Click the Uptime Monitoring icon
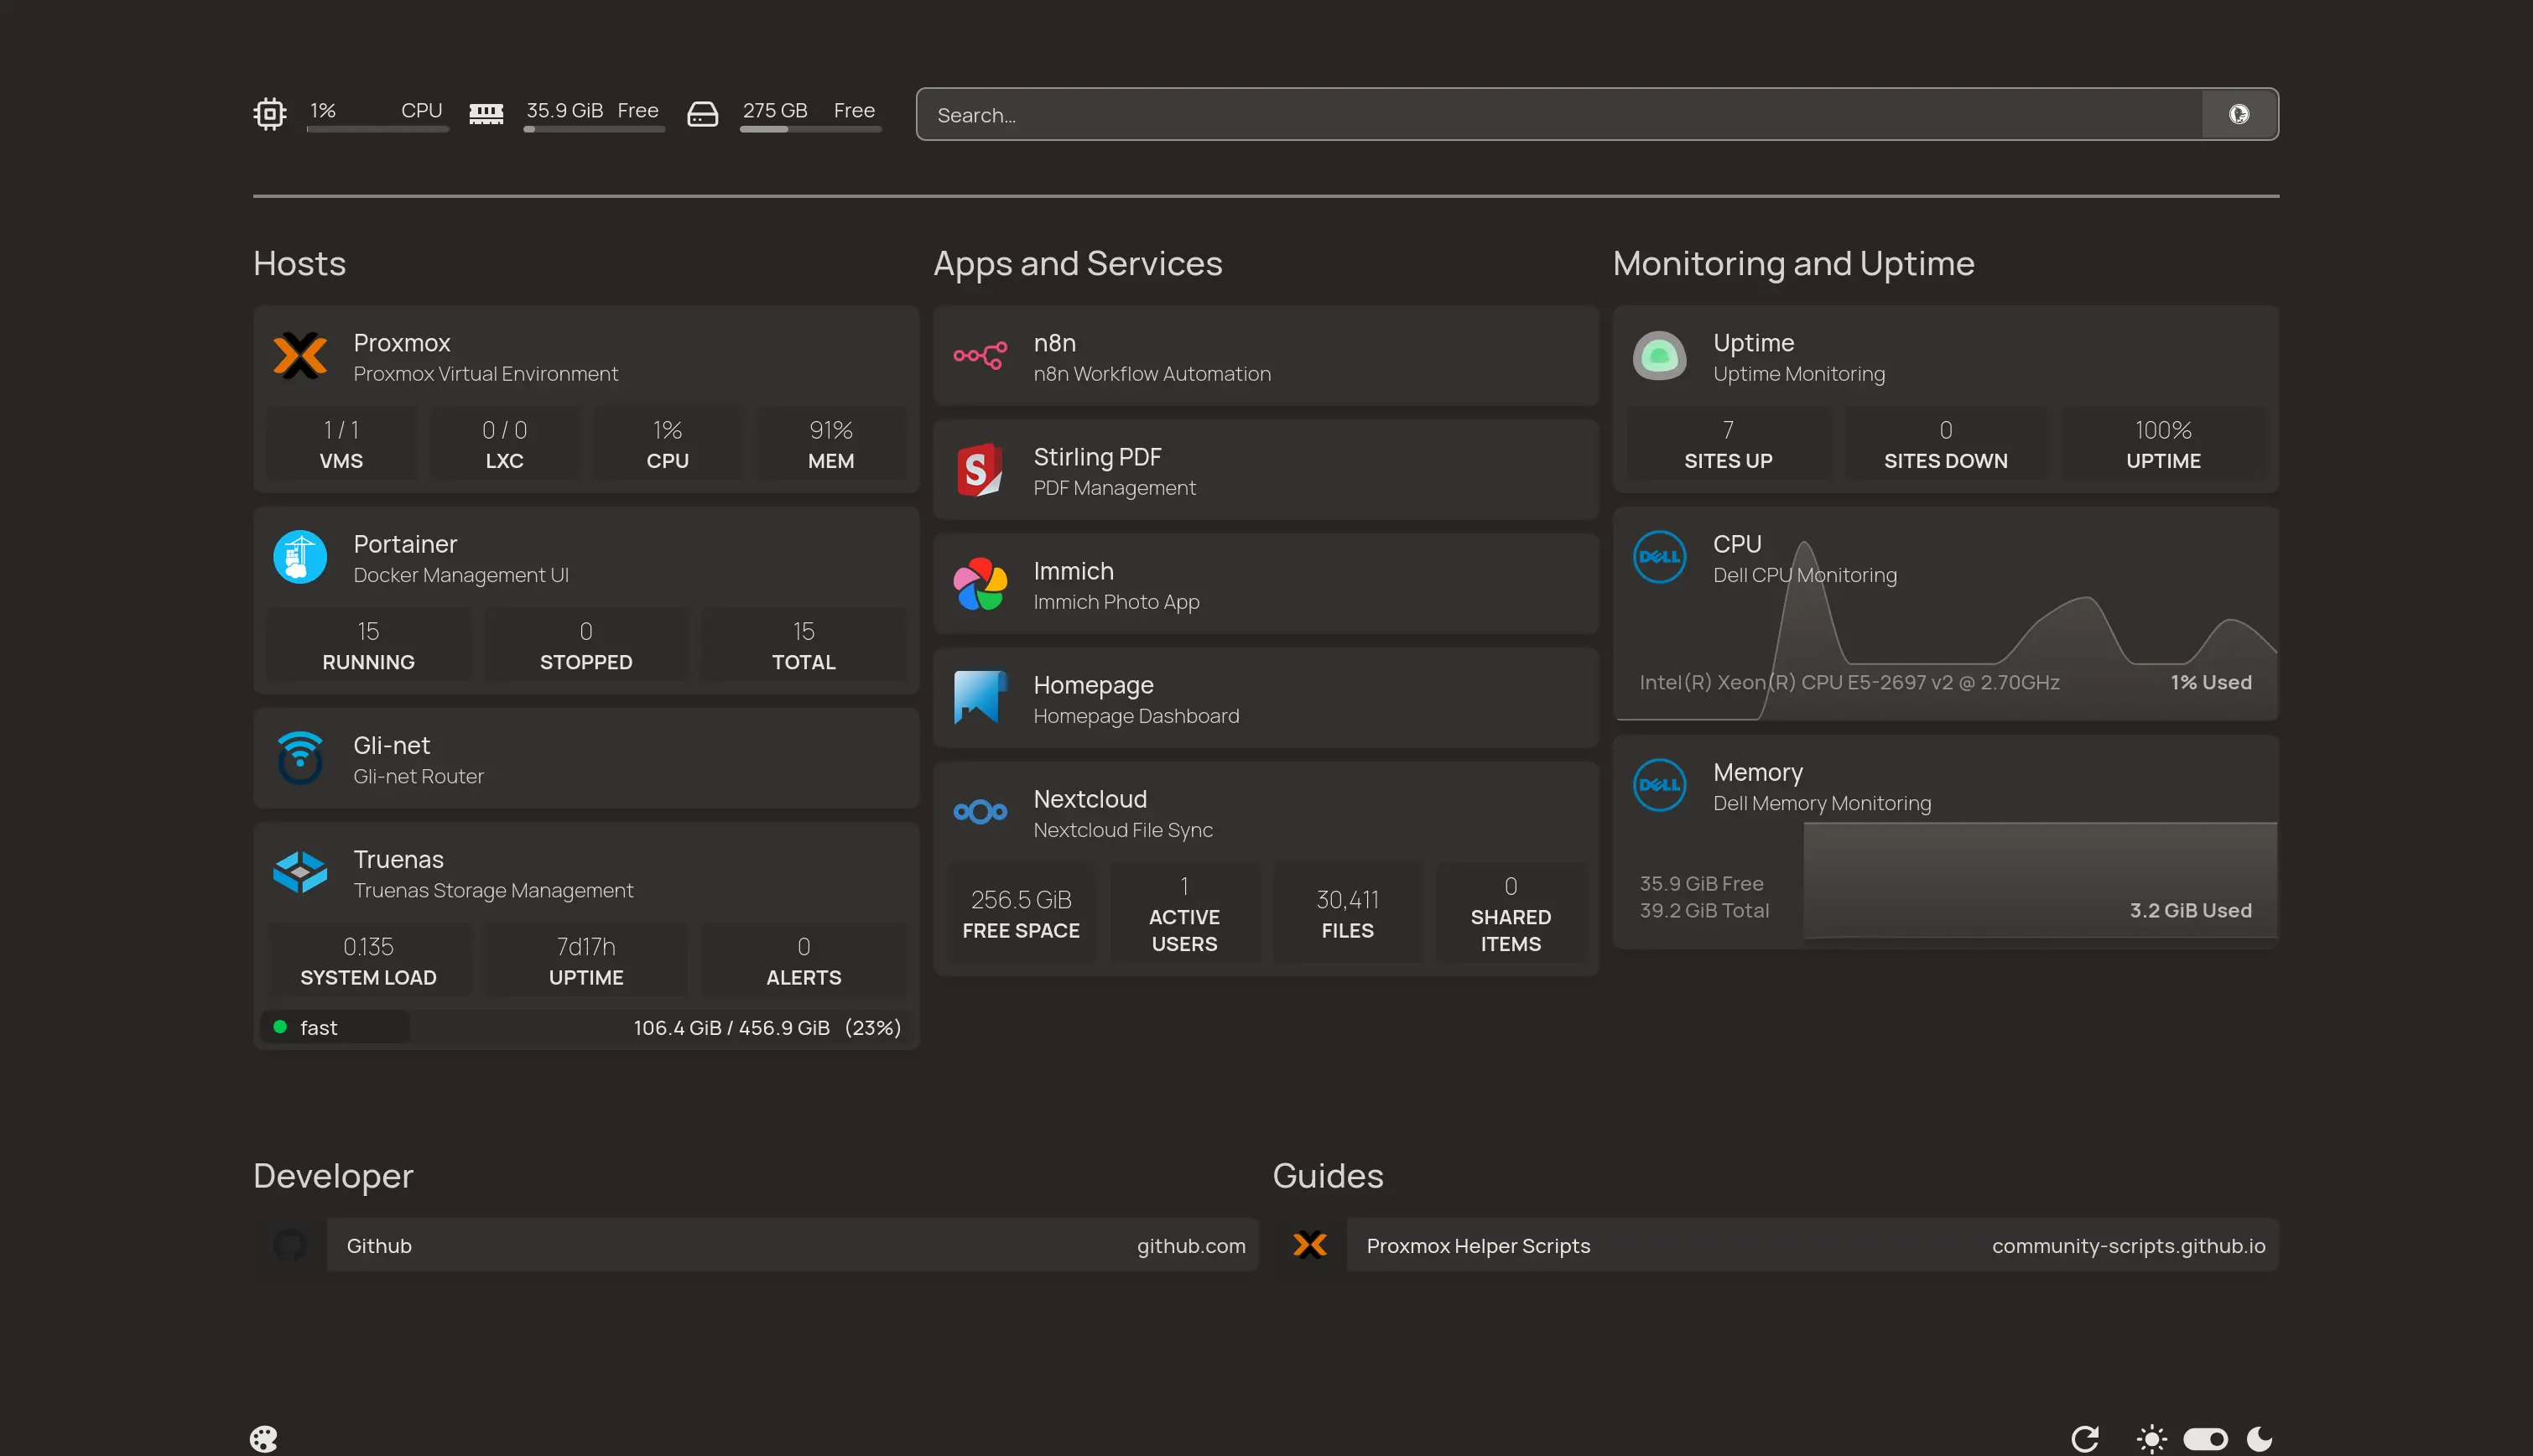The image size is (2533, 1456). point(1659,356)
